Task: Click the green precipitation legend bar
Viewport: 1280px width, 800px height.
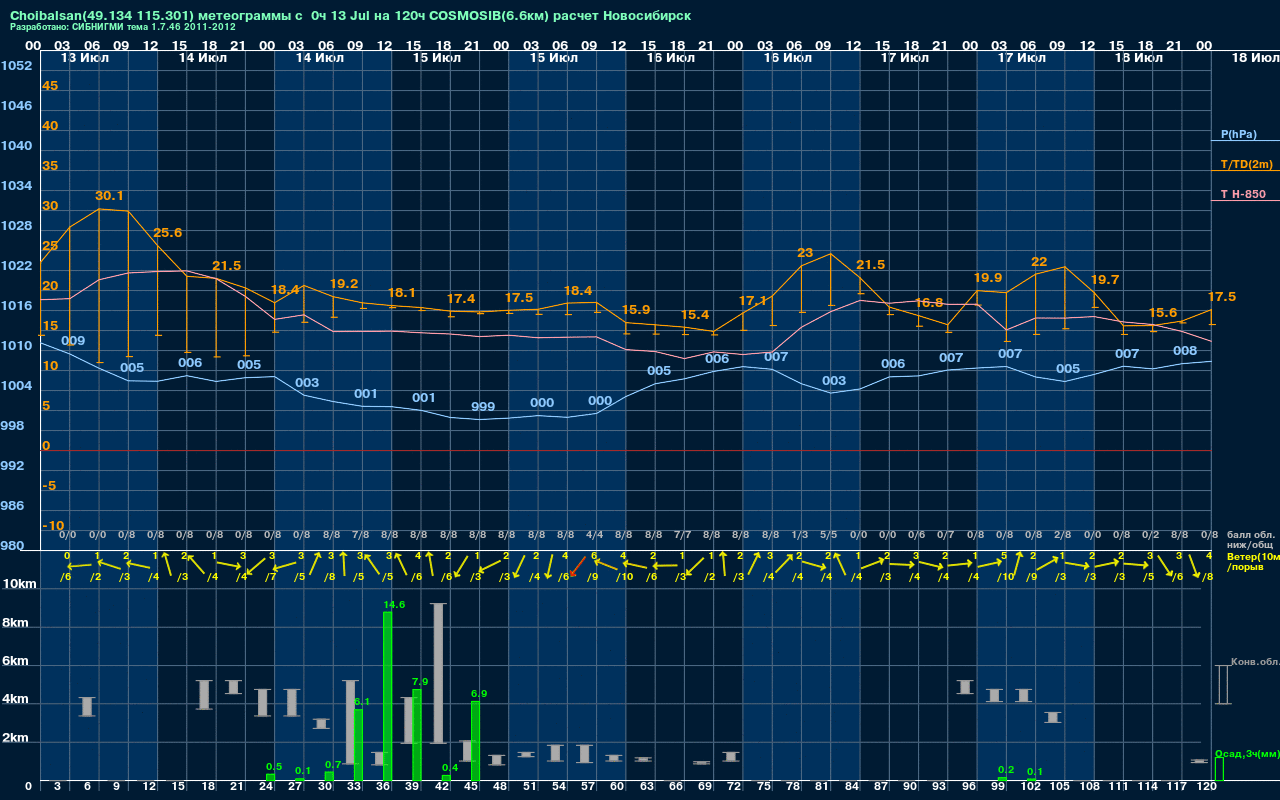Action: (x=1218, y=769)
